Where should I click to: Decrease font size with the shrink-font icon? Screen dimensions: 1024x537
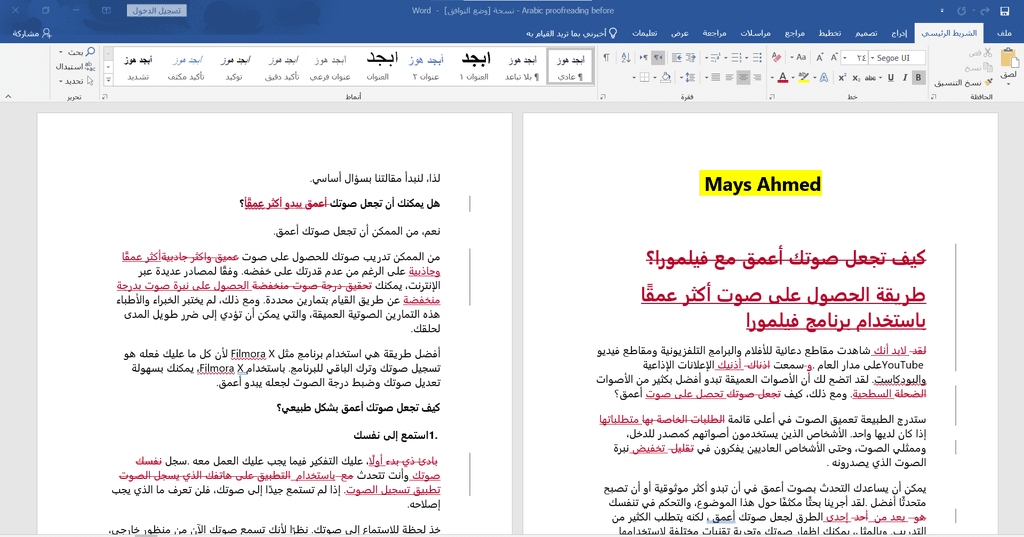(820, 58)
